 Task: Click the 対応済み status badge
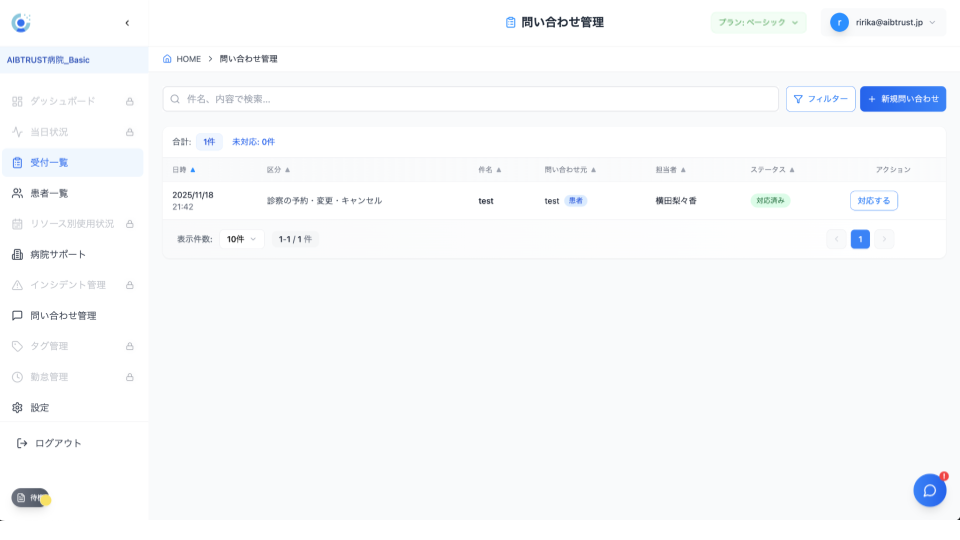tap(770, 200)
